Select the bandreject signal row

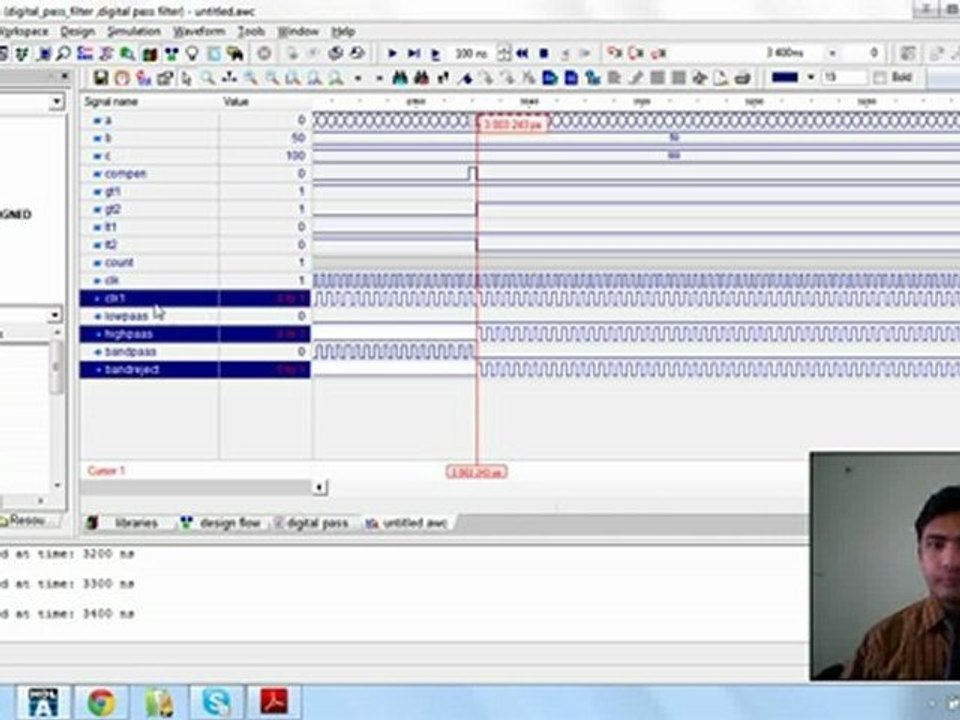click(x=195, y=370)
